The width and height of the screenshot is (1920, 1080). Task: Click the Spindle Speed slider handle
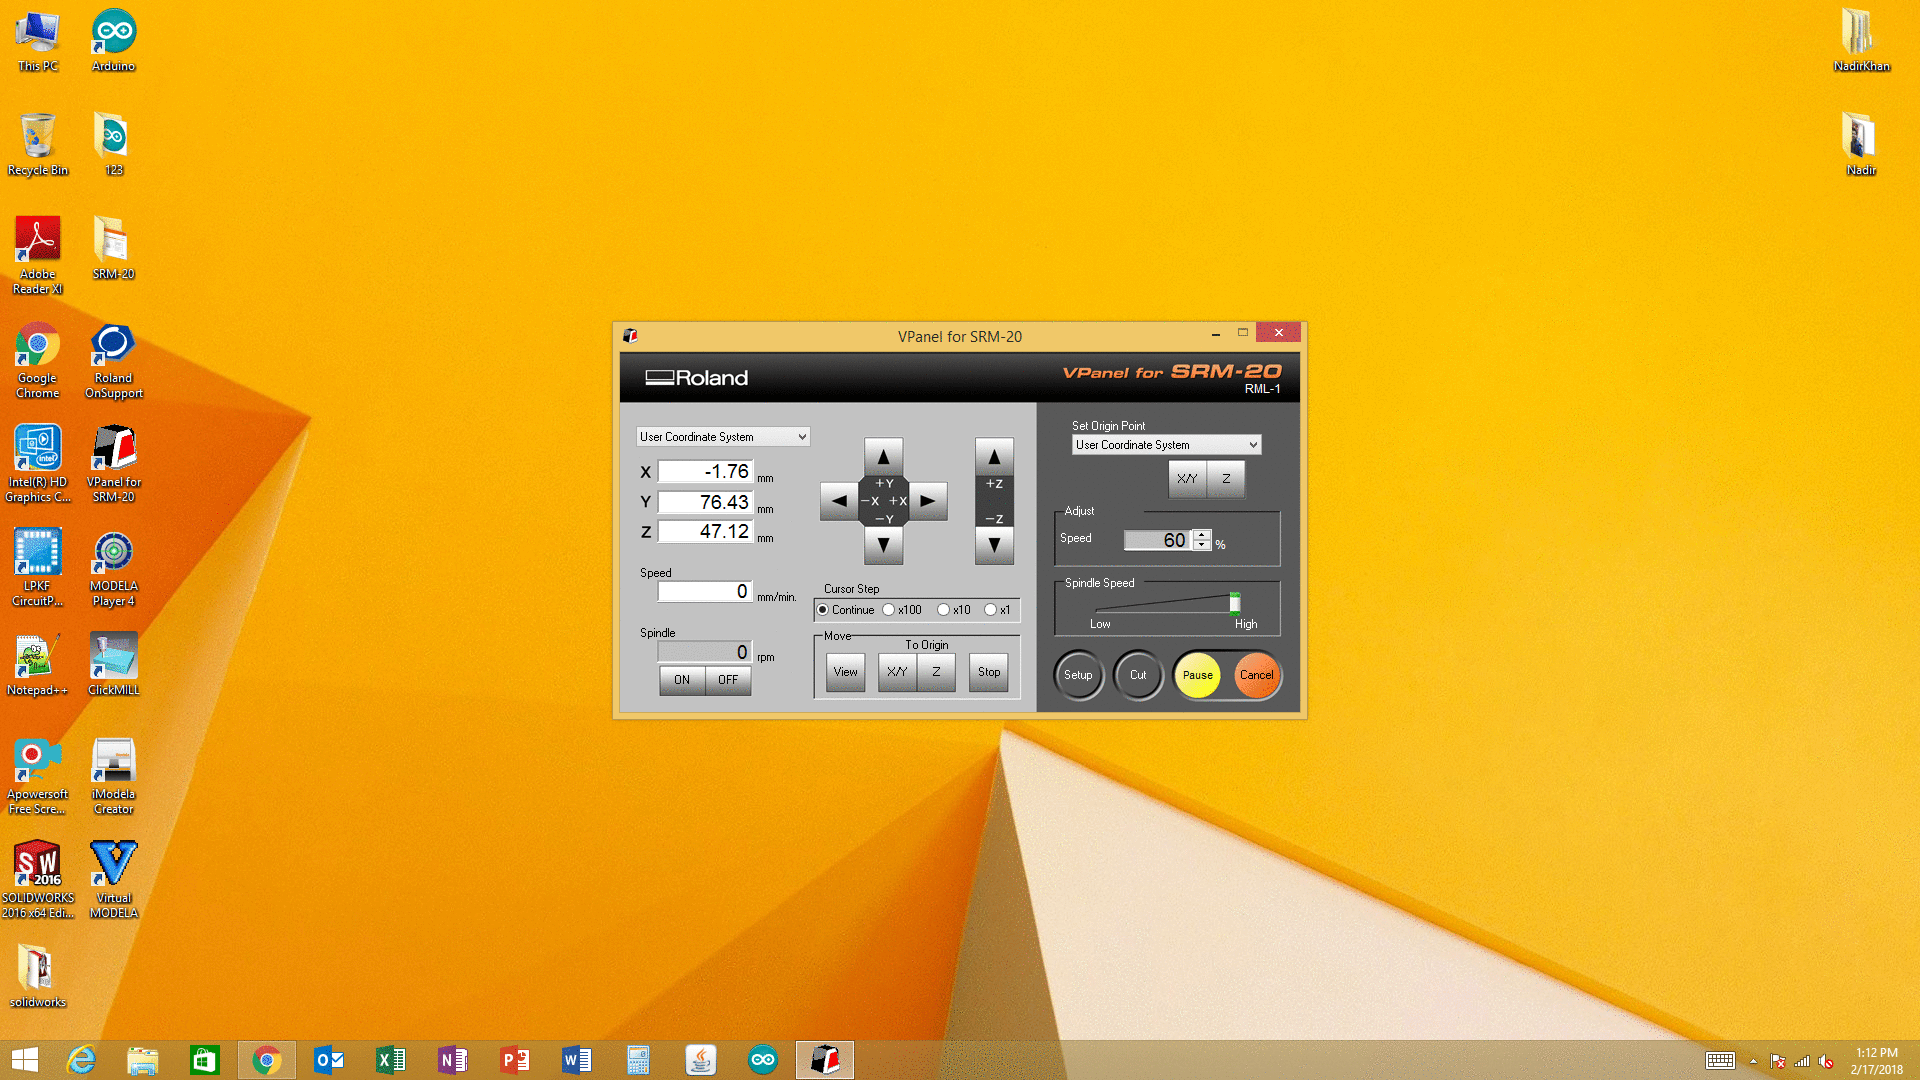click(1235, 602)
